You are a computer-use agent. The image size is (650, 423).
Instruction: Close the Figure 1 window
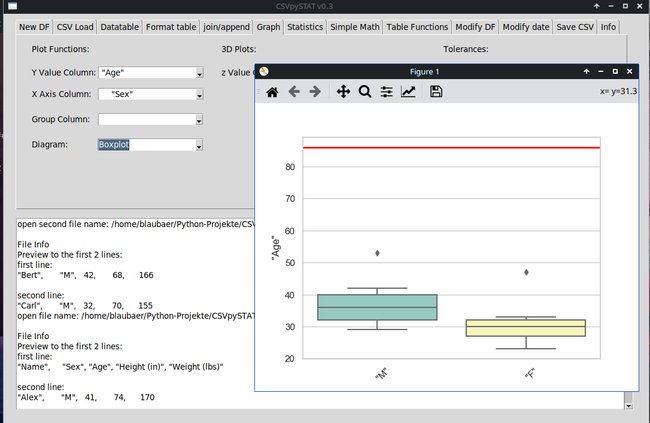point(630,71)
